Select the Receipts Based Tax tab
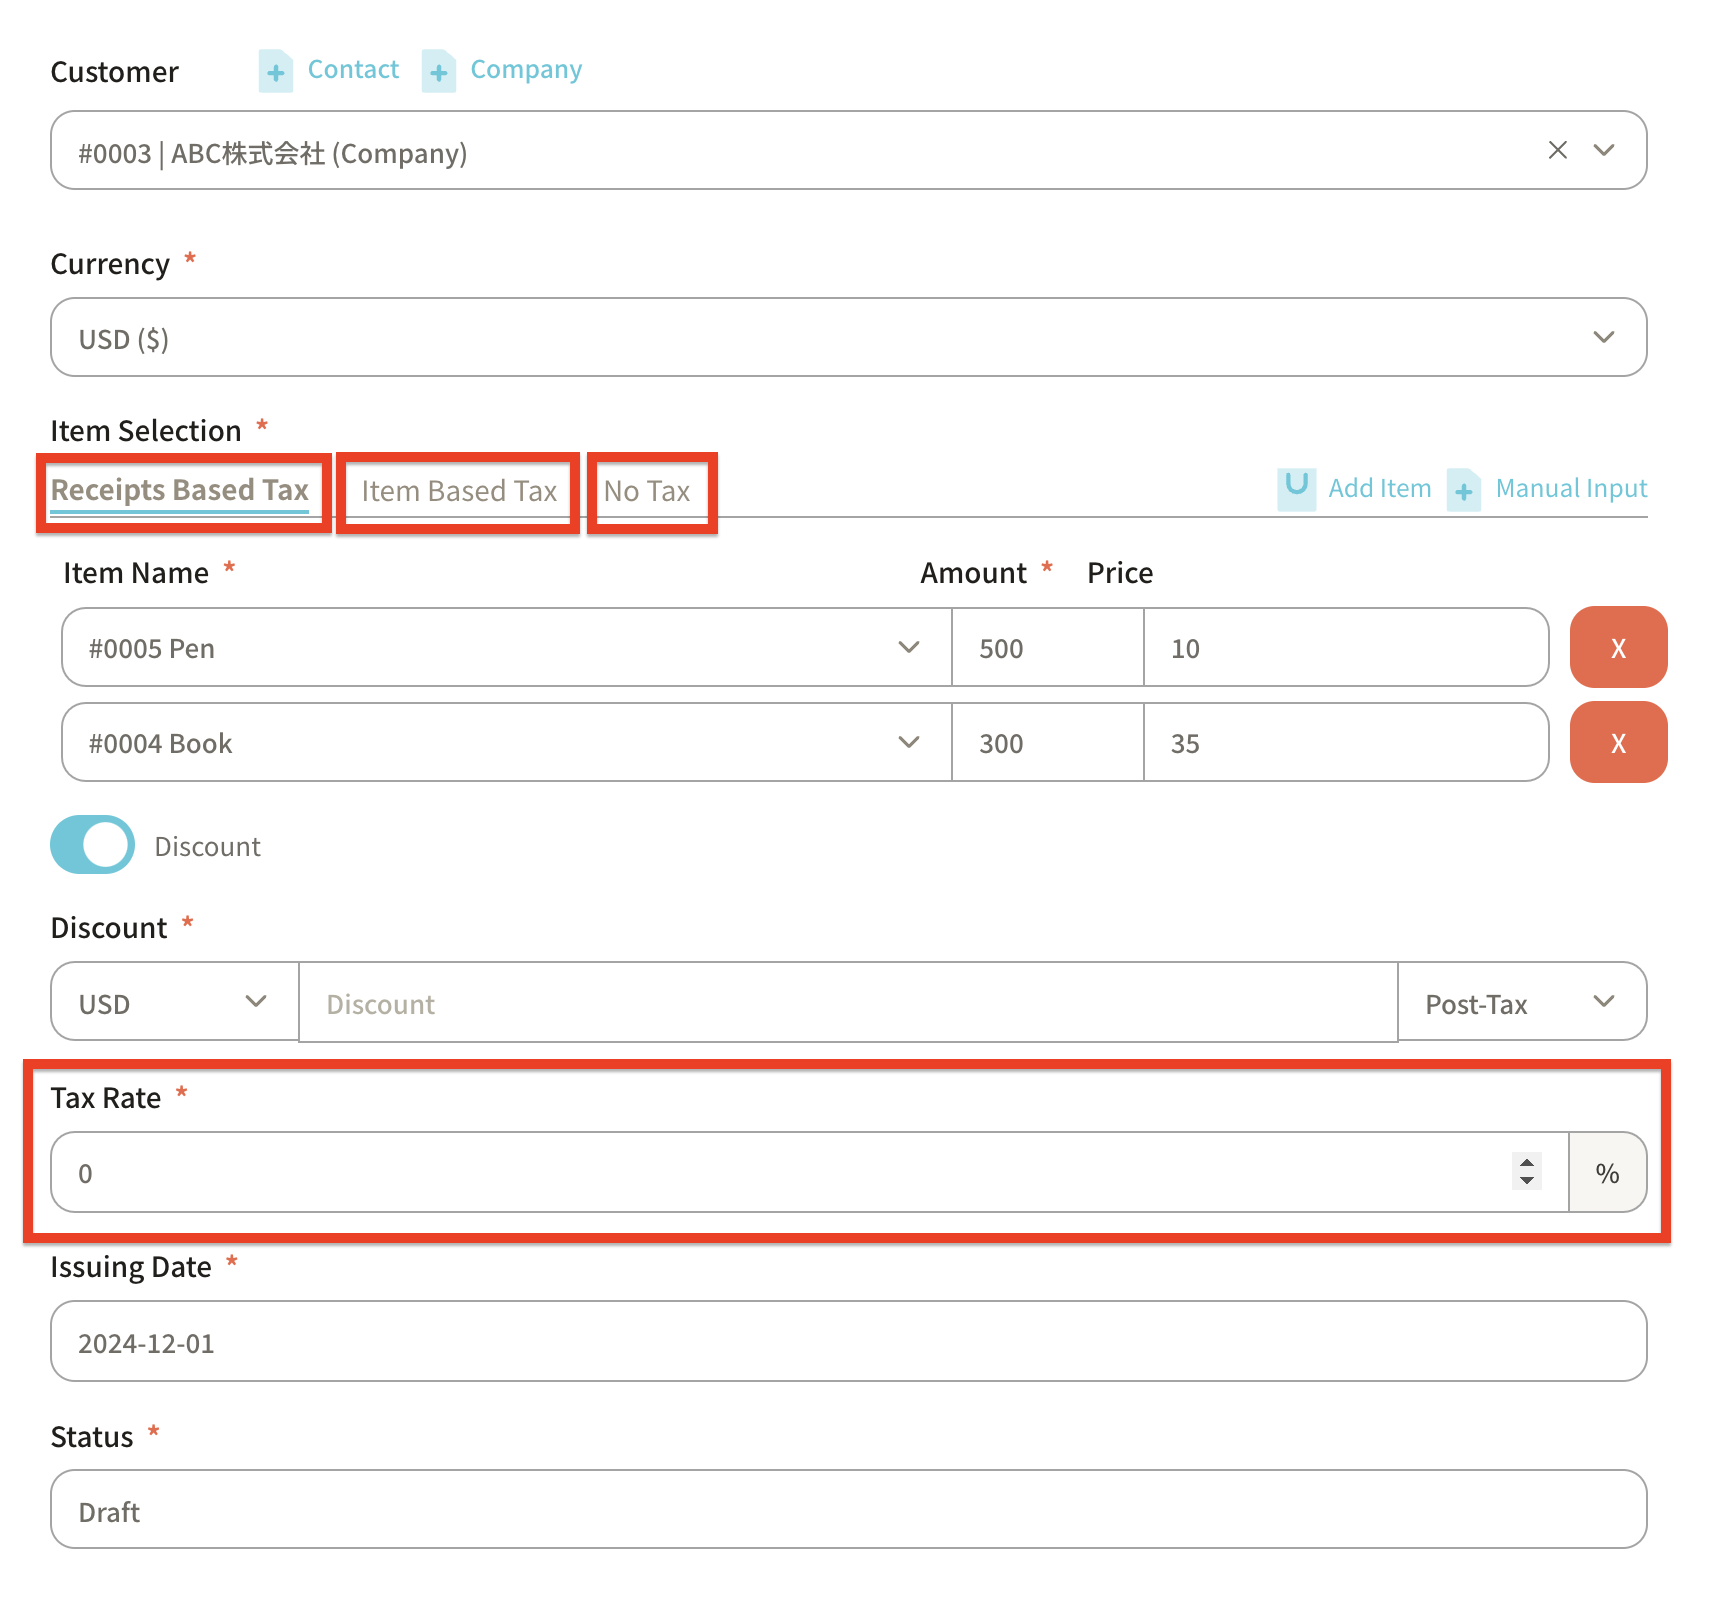 click(x=180, y=490)
